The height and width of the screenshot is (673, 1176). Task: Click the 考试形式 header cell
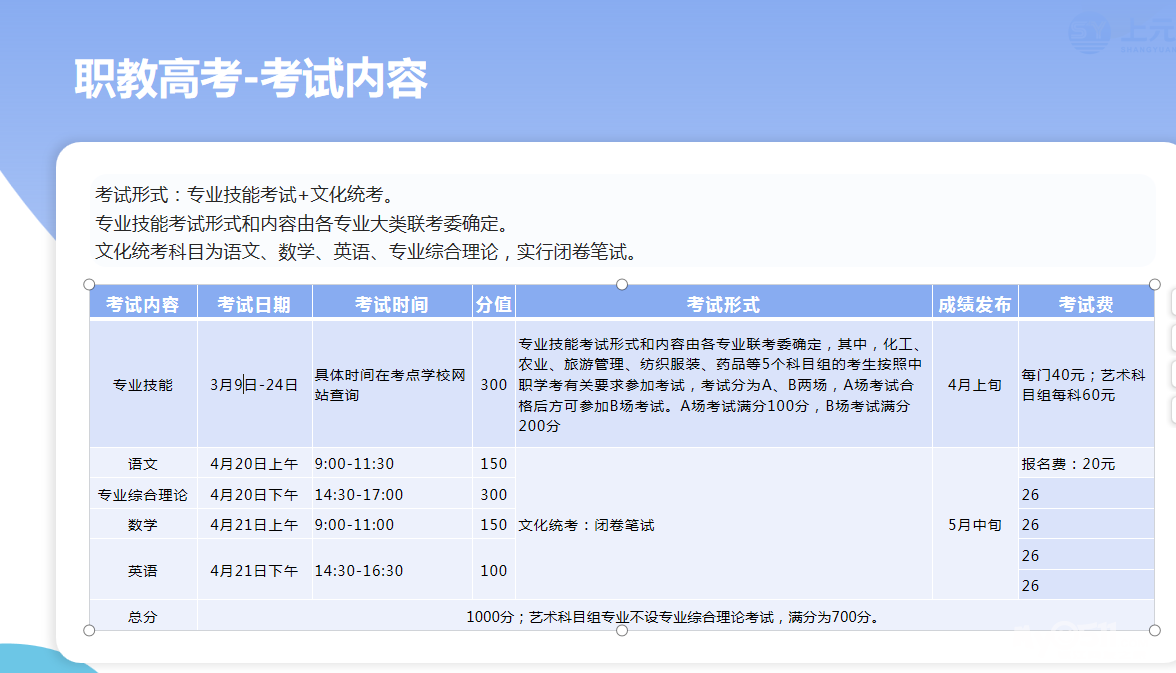pos(723,304)
